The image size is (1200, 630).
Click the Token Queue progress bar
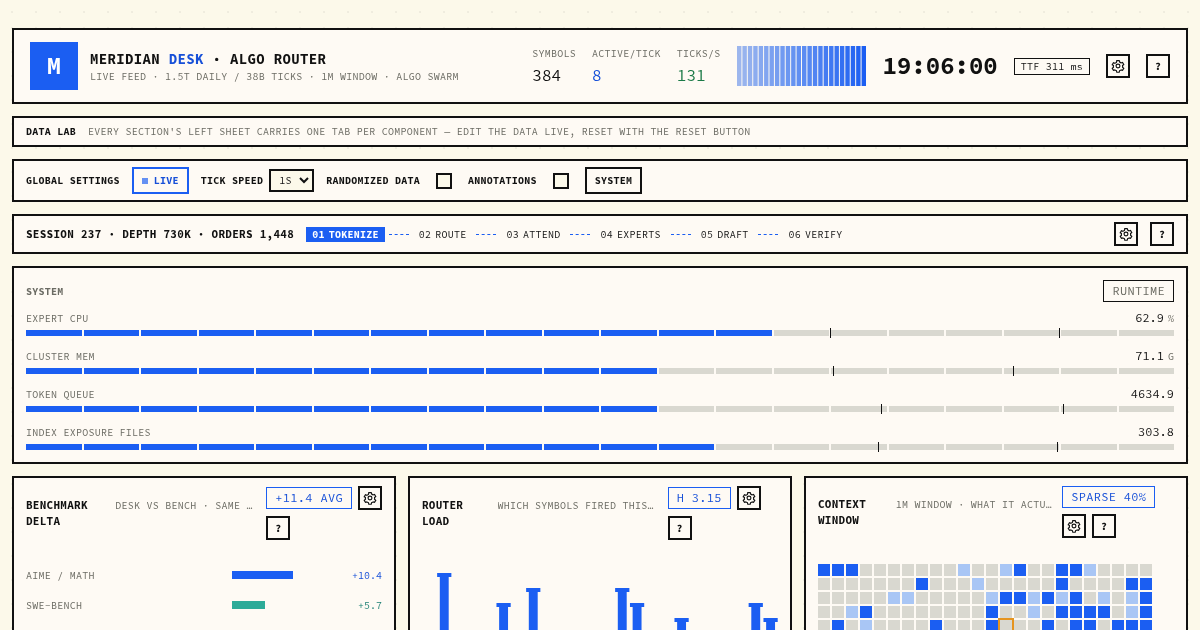pyautogui.click(x=600, y=409)
